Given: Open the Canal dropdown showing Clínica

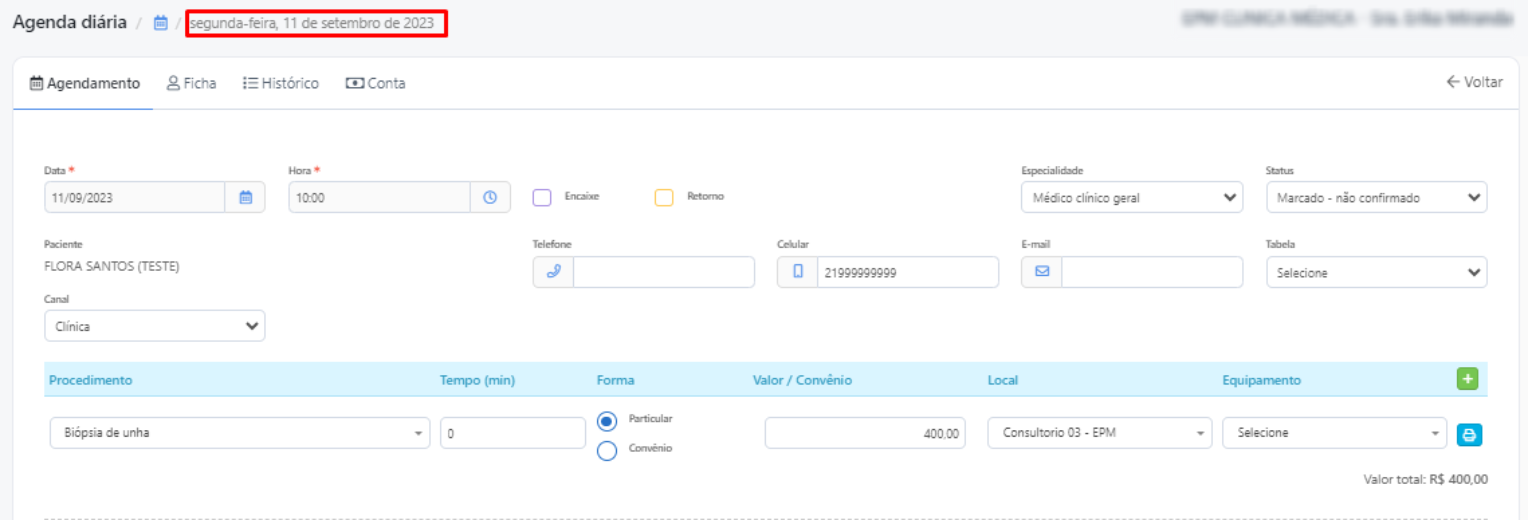Looking at the screenshot, I should click(x=155, y=326).
